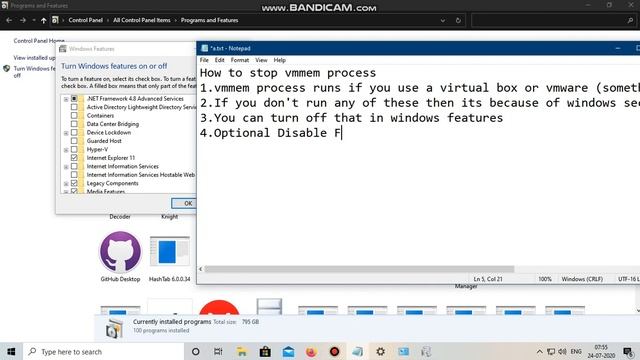Select the GitHub Desktop program icon
640x360 pixels.
coord(120,252)
